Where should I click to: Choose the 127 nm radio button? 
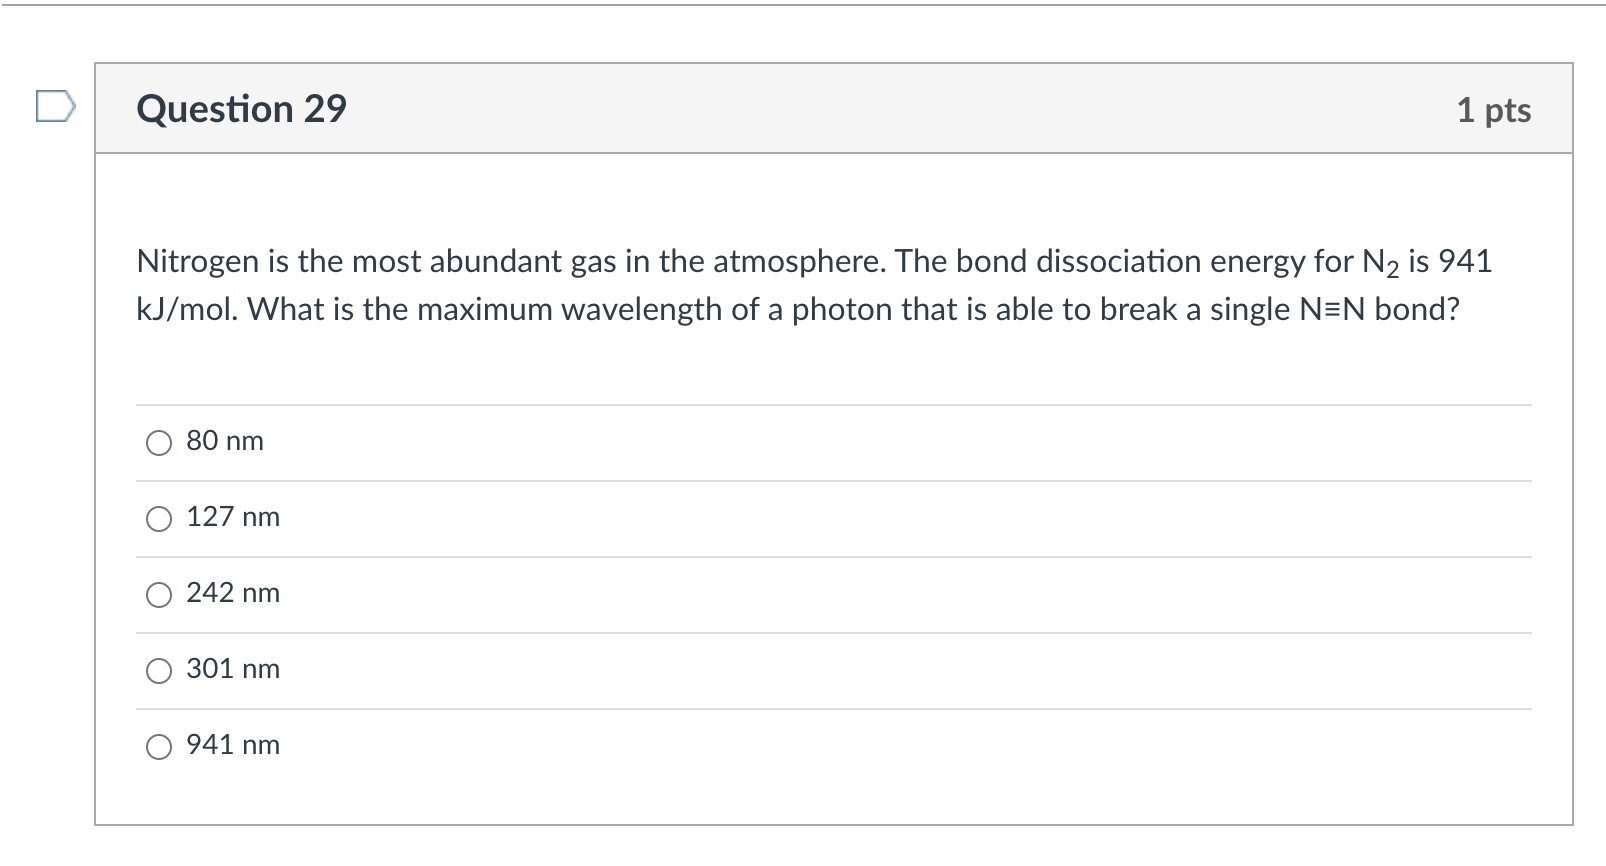pyautogui.click(x=159, y=518)
